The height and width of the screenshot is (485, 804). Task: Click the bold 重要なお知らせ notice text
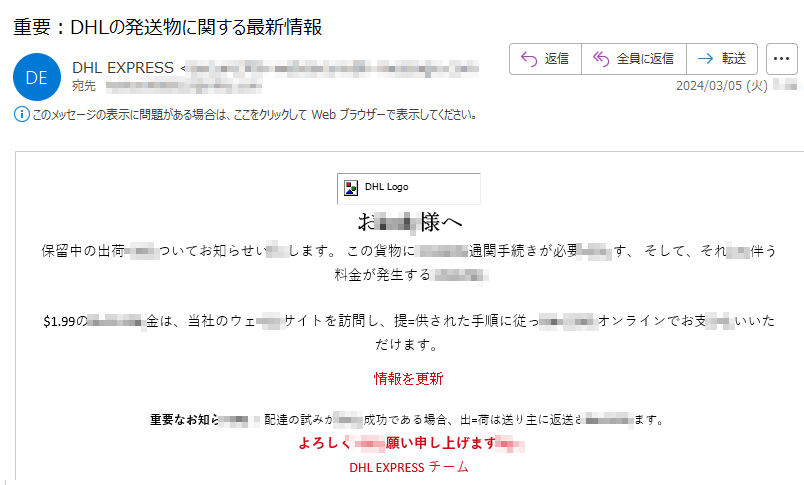184,419
